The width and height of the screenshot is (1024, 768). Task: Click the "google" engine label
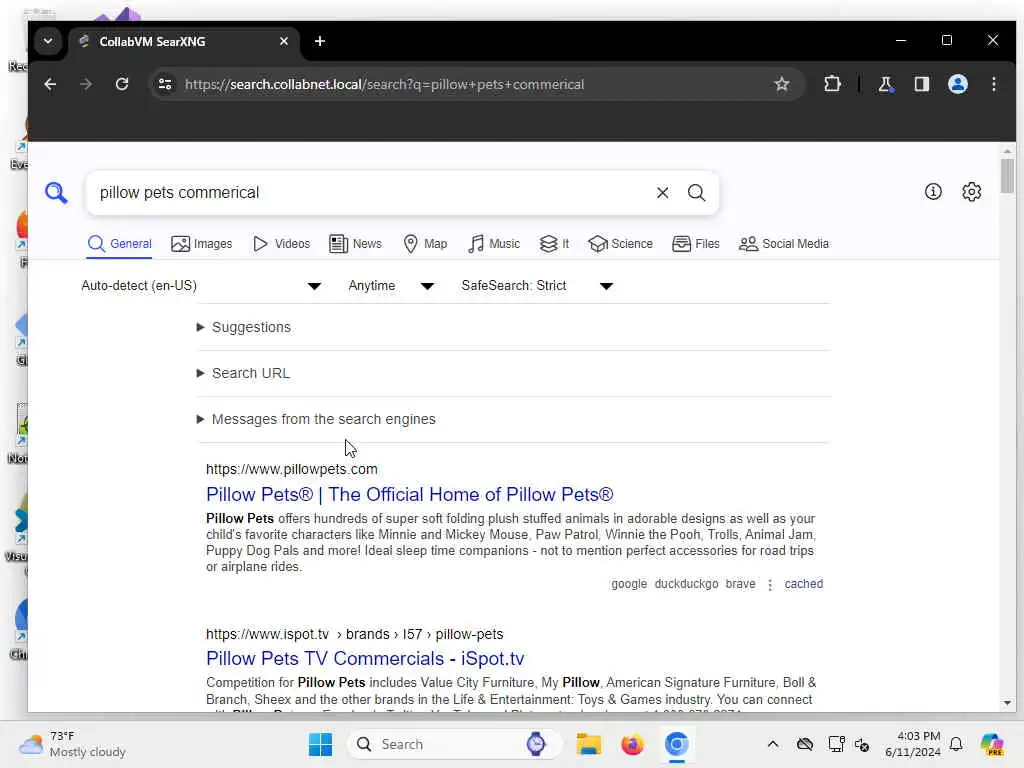tap(629, 584)
